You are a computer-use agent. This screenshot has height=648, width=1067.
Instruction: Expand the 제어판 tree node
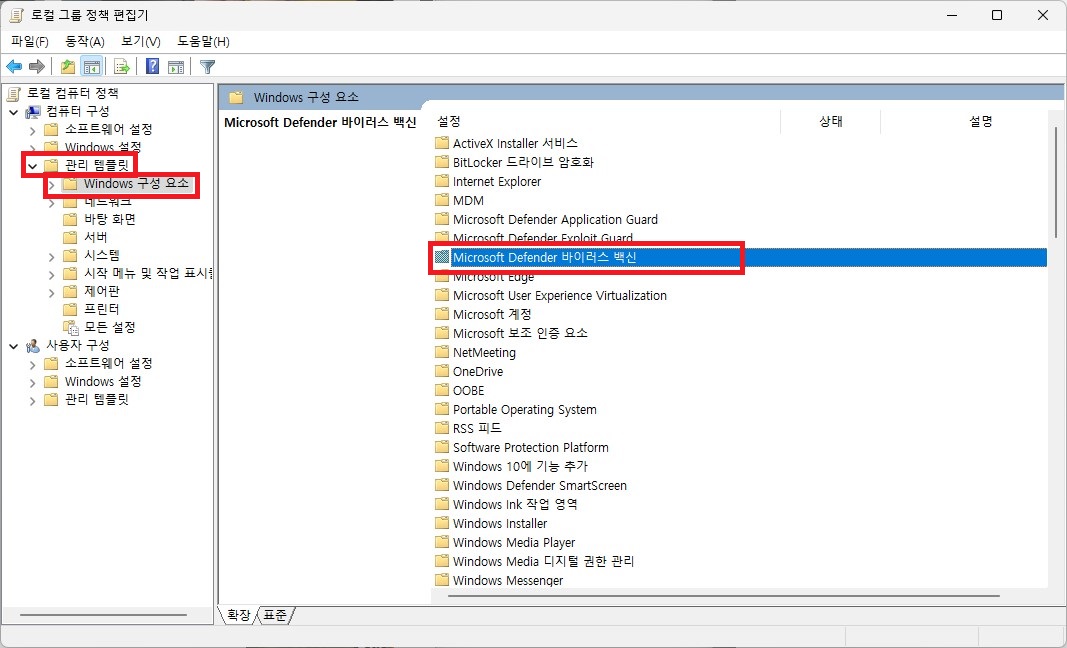click(52, 292)
